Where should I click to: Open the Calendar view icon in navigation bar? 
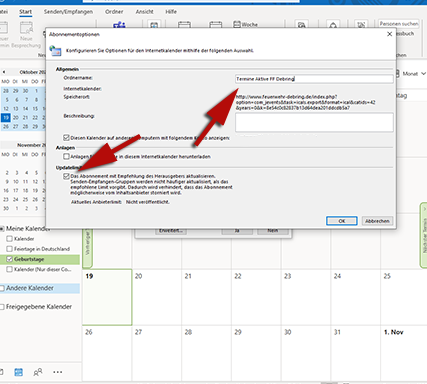tap(19, 372)
